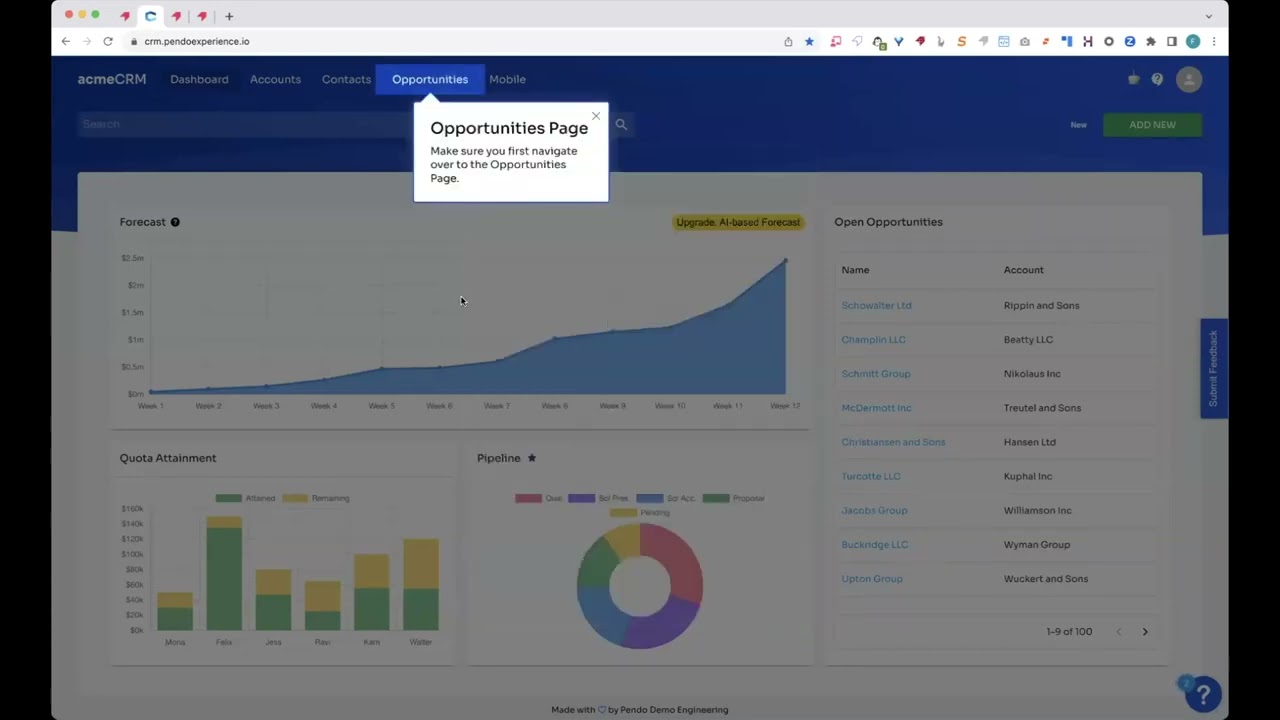The width and height of the screenshot is (1280, 720).
Task: Click the purple H extension icon
Action: [1088, 41]
